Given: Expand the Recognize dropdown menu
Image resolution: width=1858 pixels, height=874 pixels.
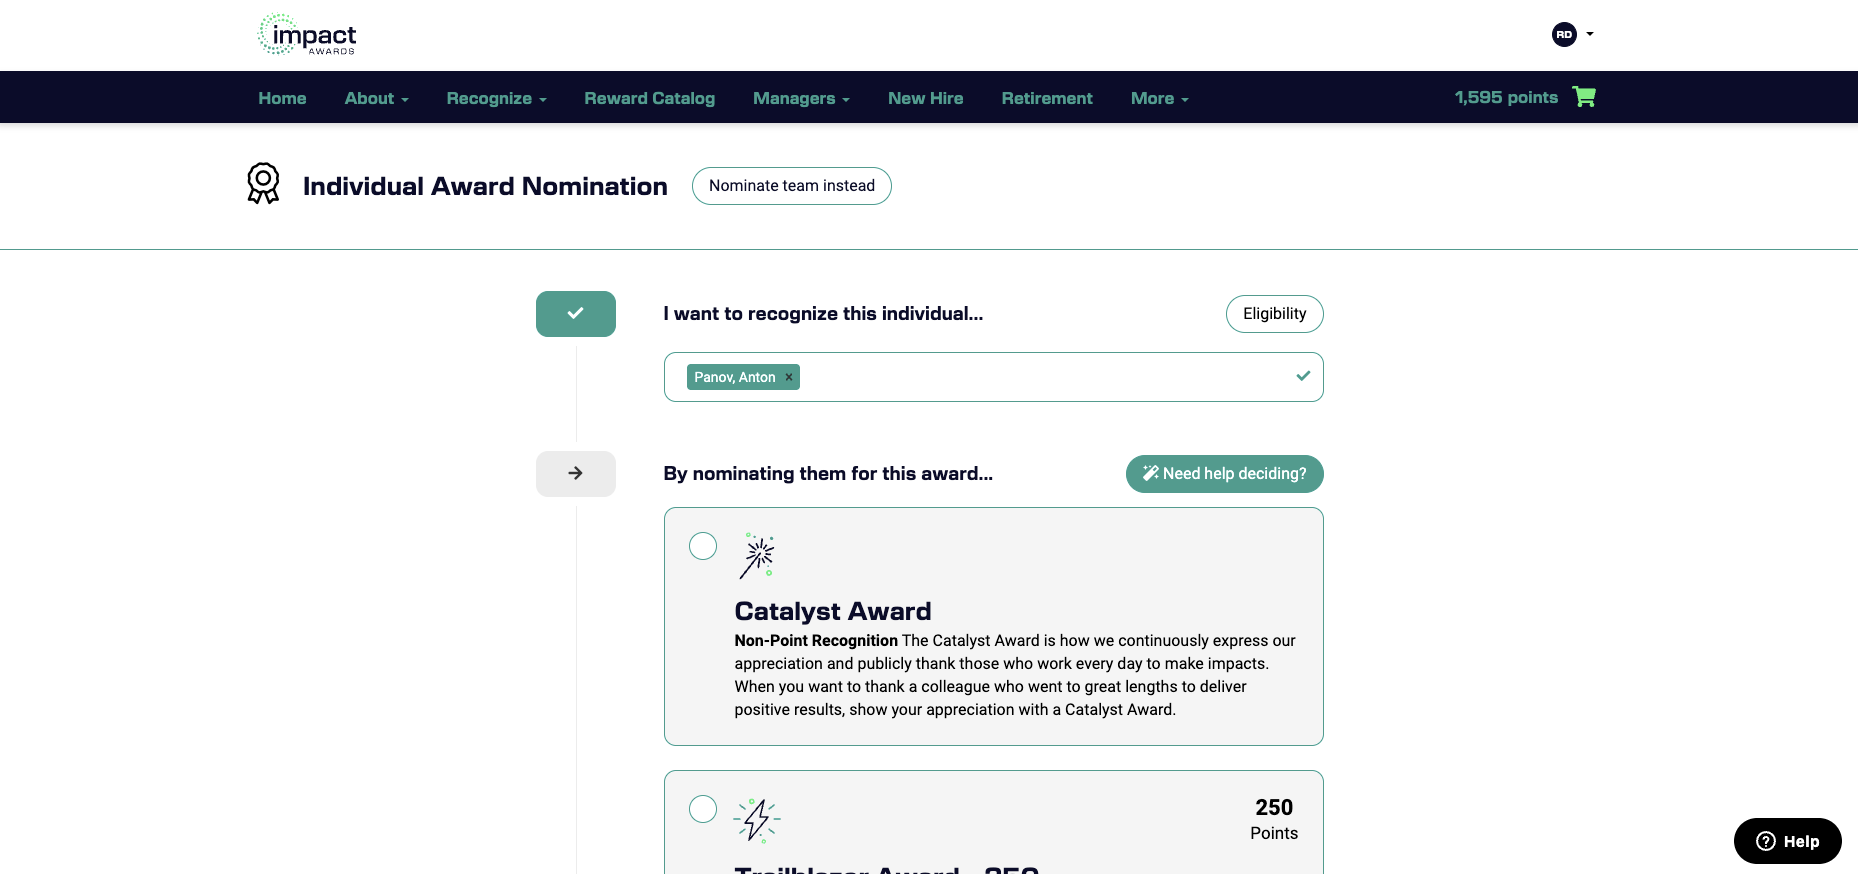Looking at the screenshot, I should pyautogui.click(x=496, y=98).
